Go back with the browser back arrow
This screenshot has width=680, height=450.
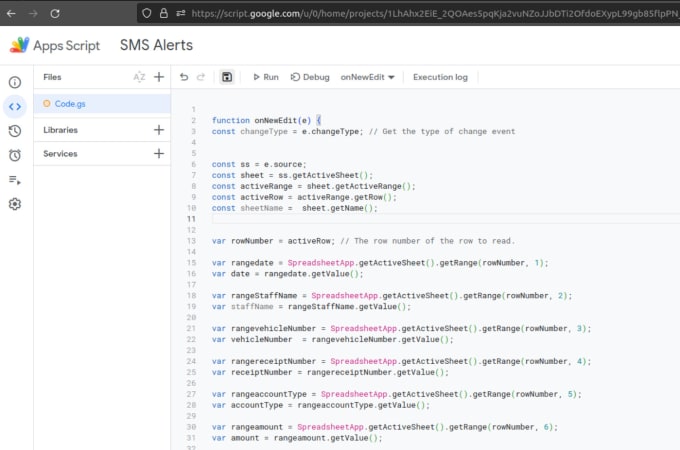tap(11, 13)
